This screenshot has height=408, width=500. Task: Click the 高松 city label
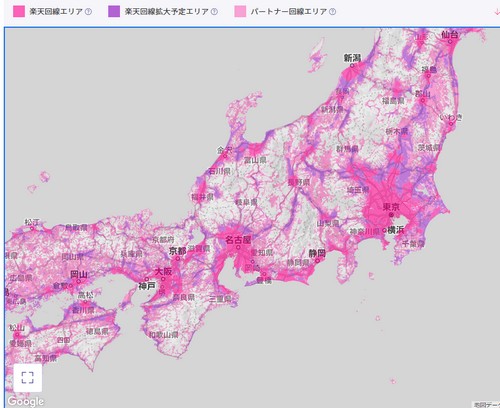tap(86, 295)
